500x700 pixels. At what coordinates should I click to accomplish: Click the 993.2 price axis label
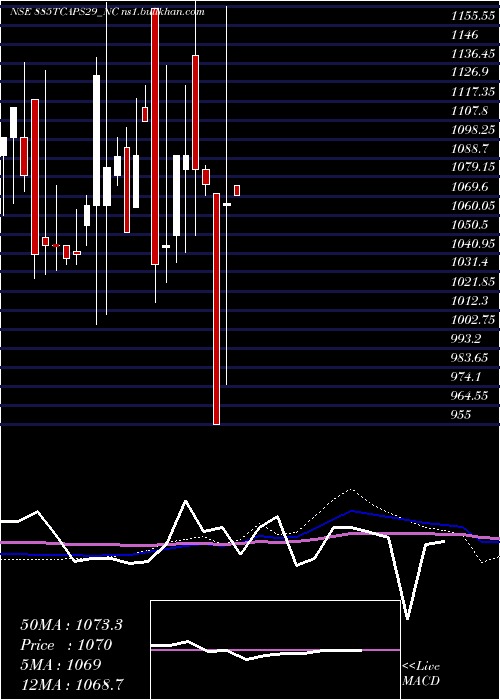(x=466, y=338)
